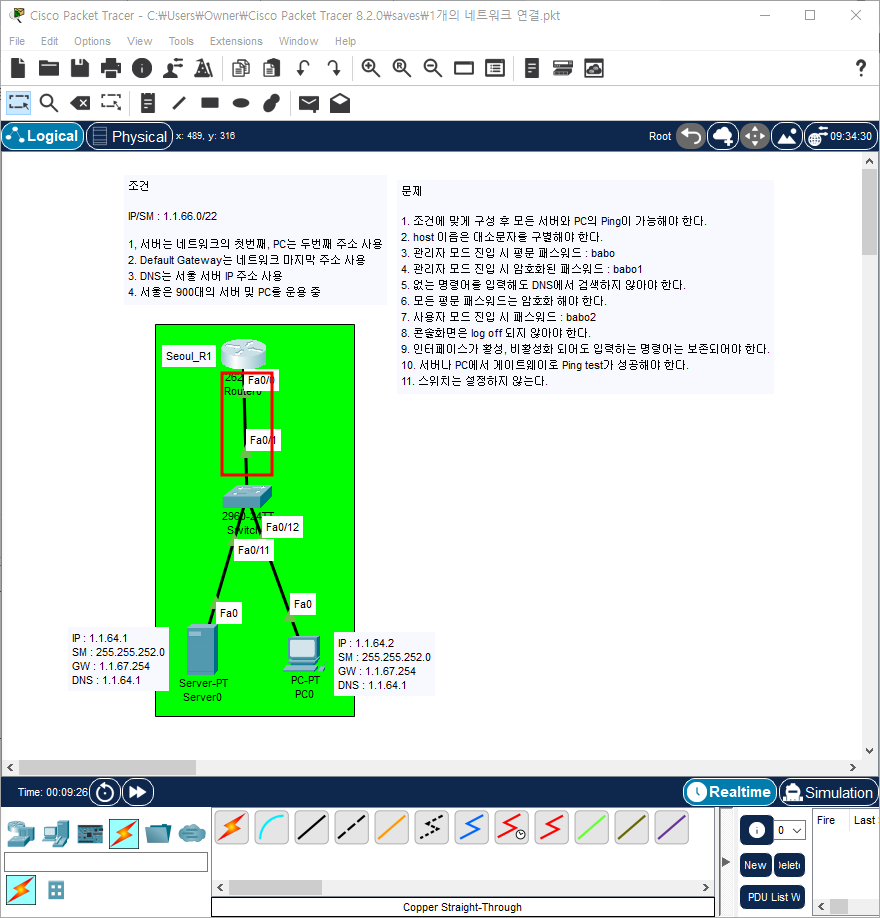This screenshot has width=880, height=918.
Task: Open the File menu
Action: [17, 41]
